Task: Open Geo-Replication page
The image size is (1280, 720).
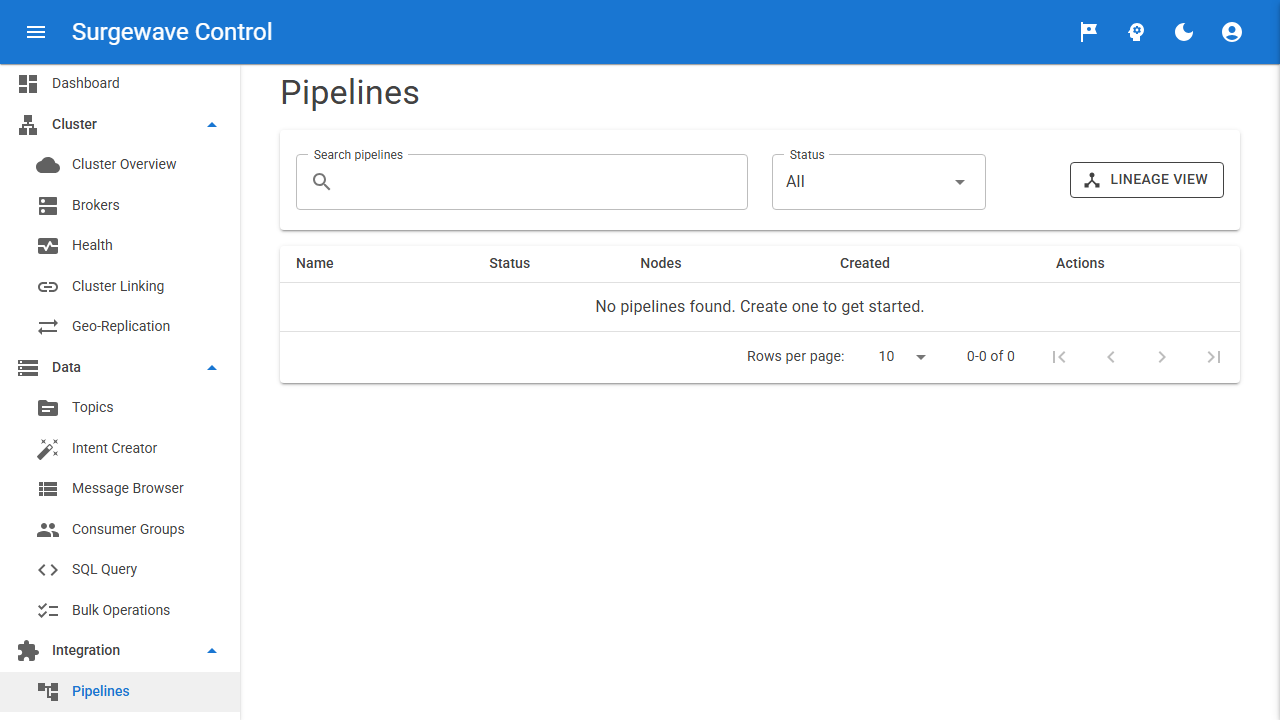Action: [120, 327]
